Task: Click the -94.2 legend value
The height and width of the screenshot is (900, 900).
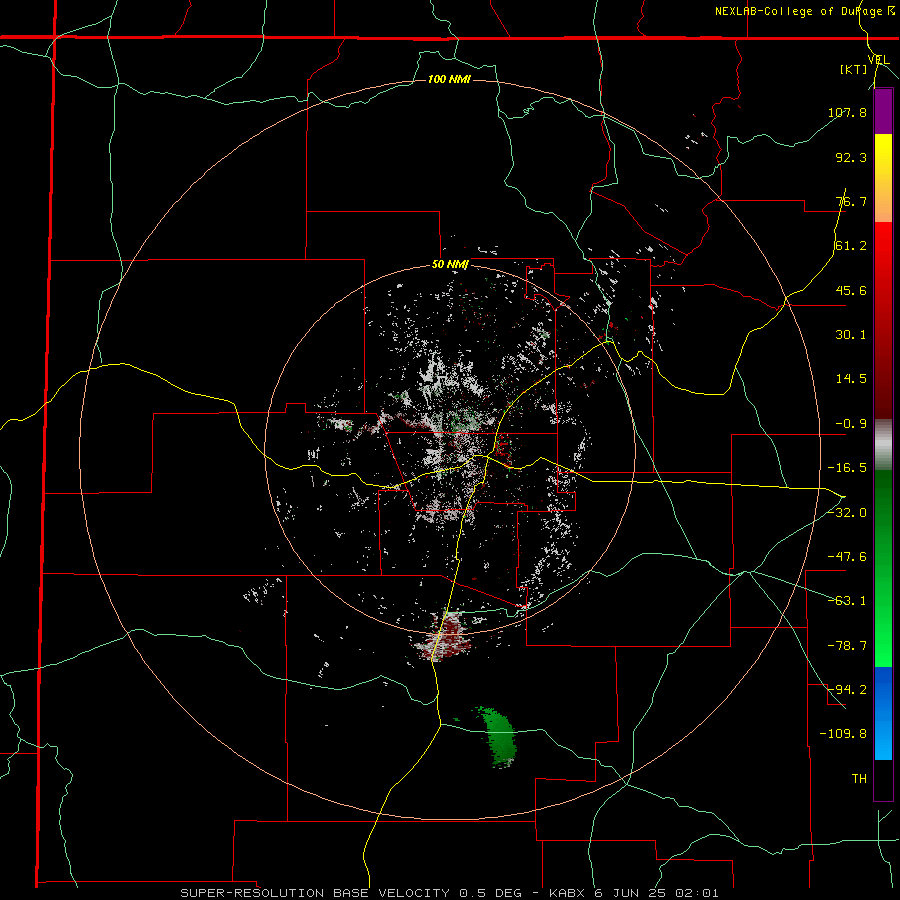Action: point(847,690)
